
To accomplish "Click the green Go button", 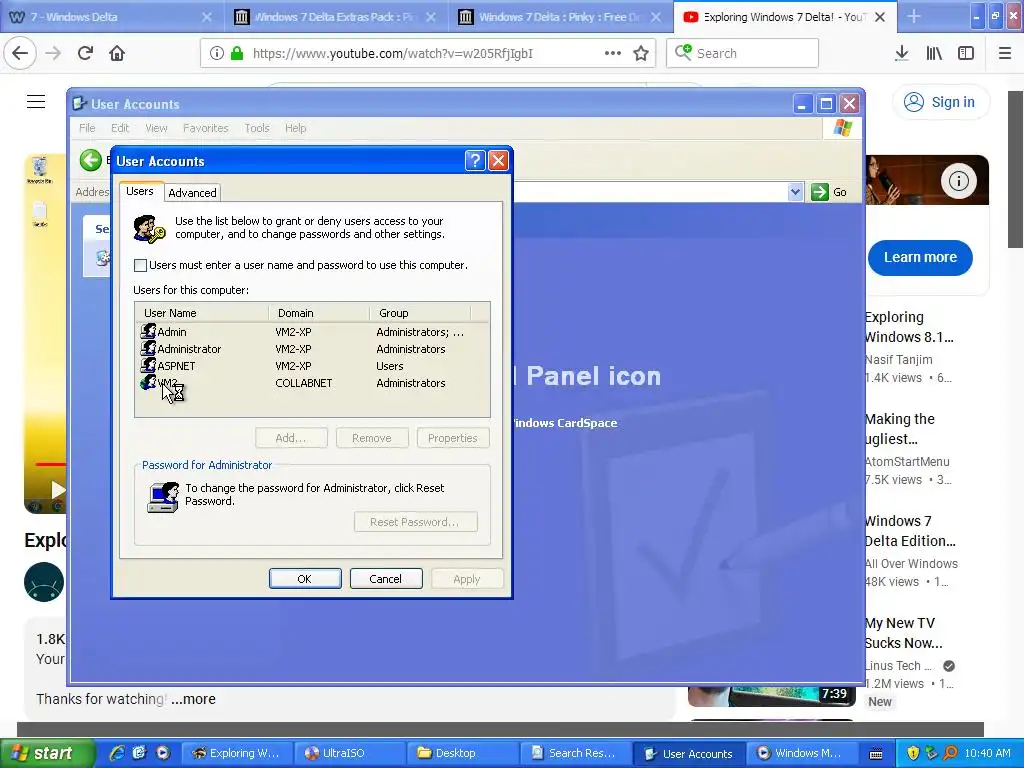I will (829, 192).
